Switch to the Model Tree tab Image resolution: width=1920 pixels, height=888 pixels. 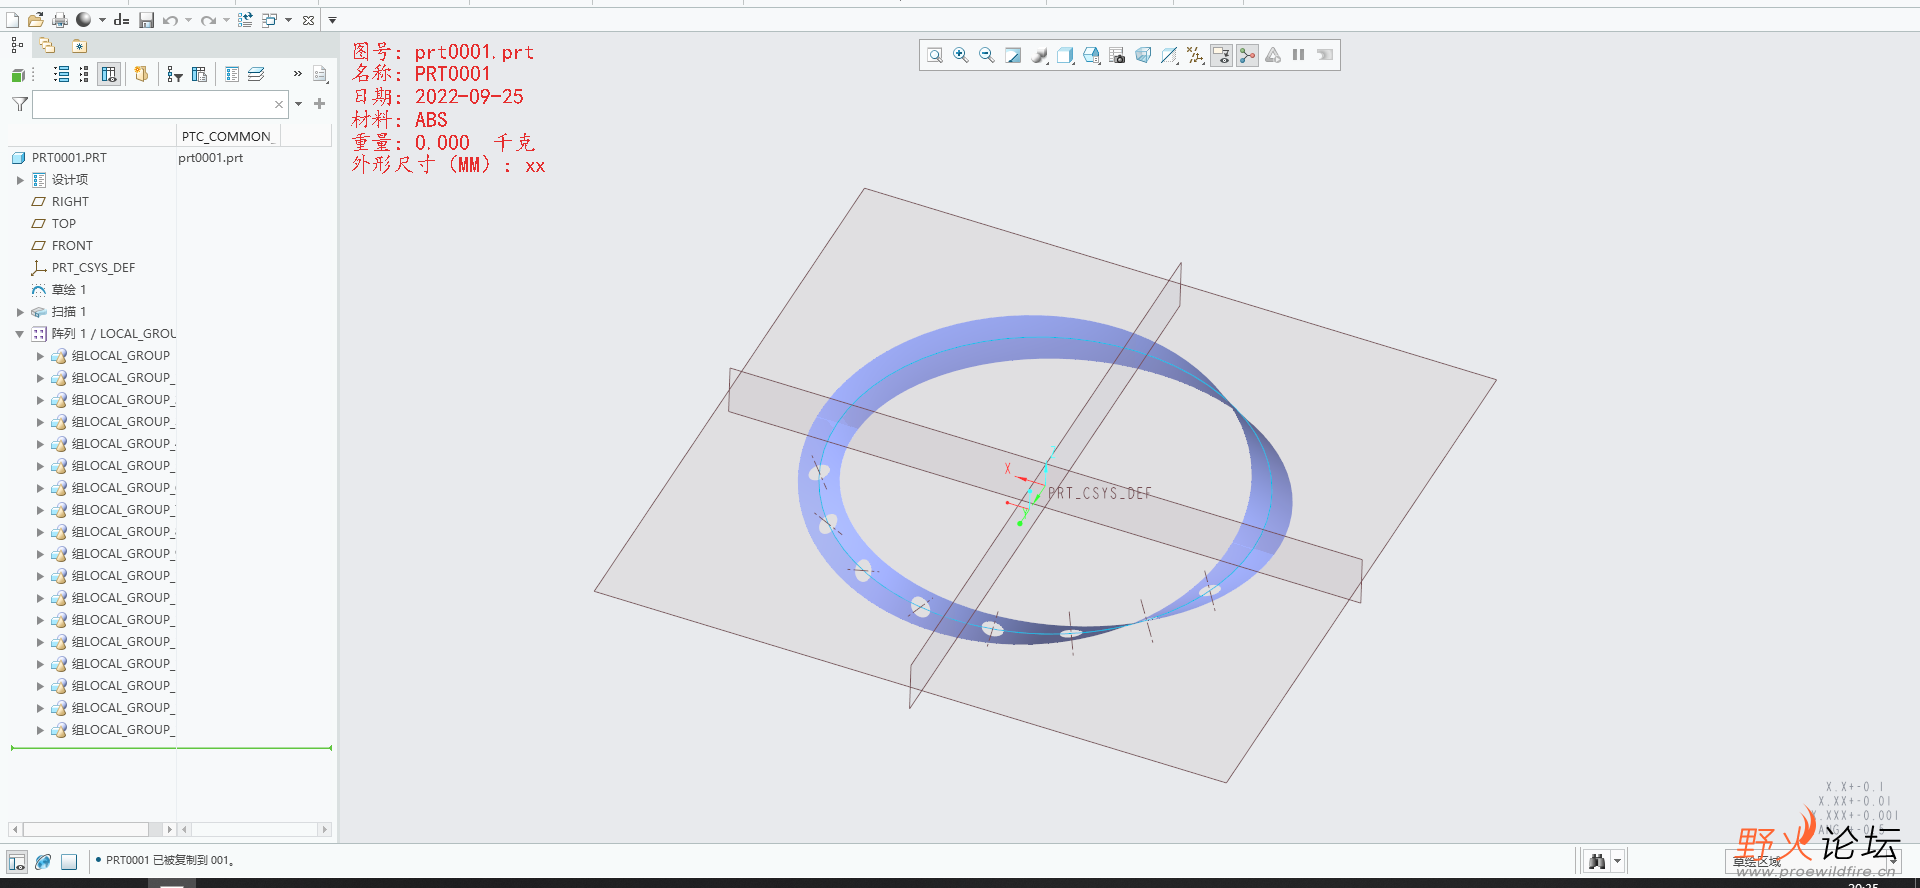click(x=17, y=45)
